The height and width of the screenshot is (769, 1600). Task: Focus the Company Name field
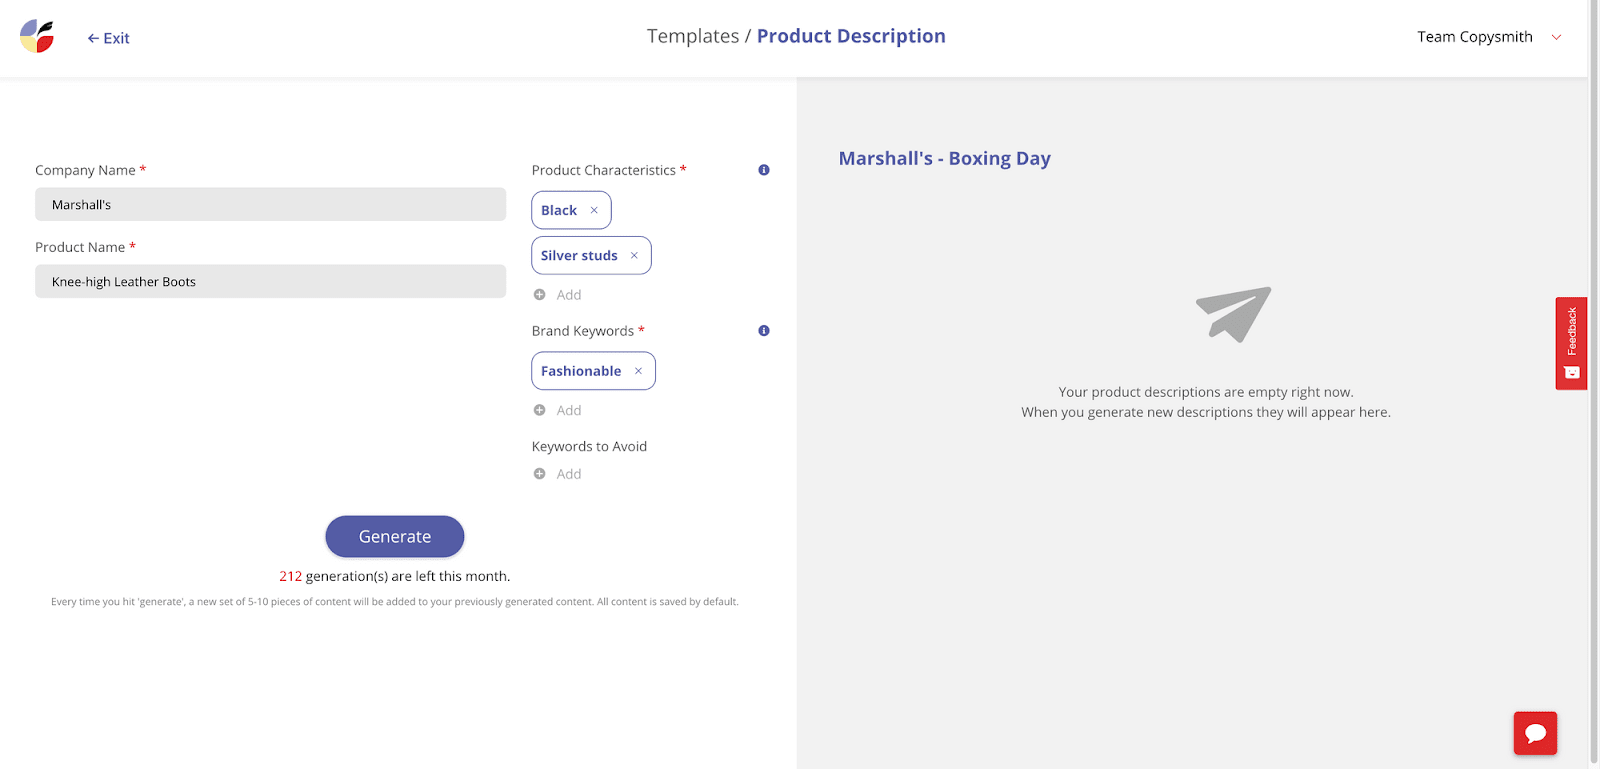click(x=270, y=204)
